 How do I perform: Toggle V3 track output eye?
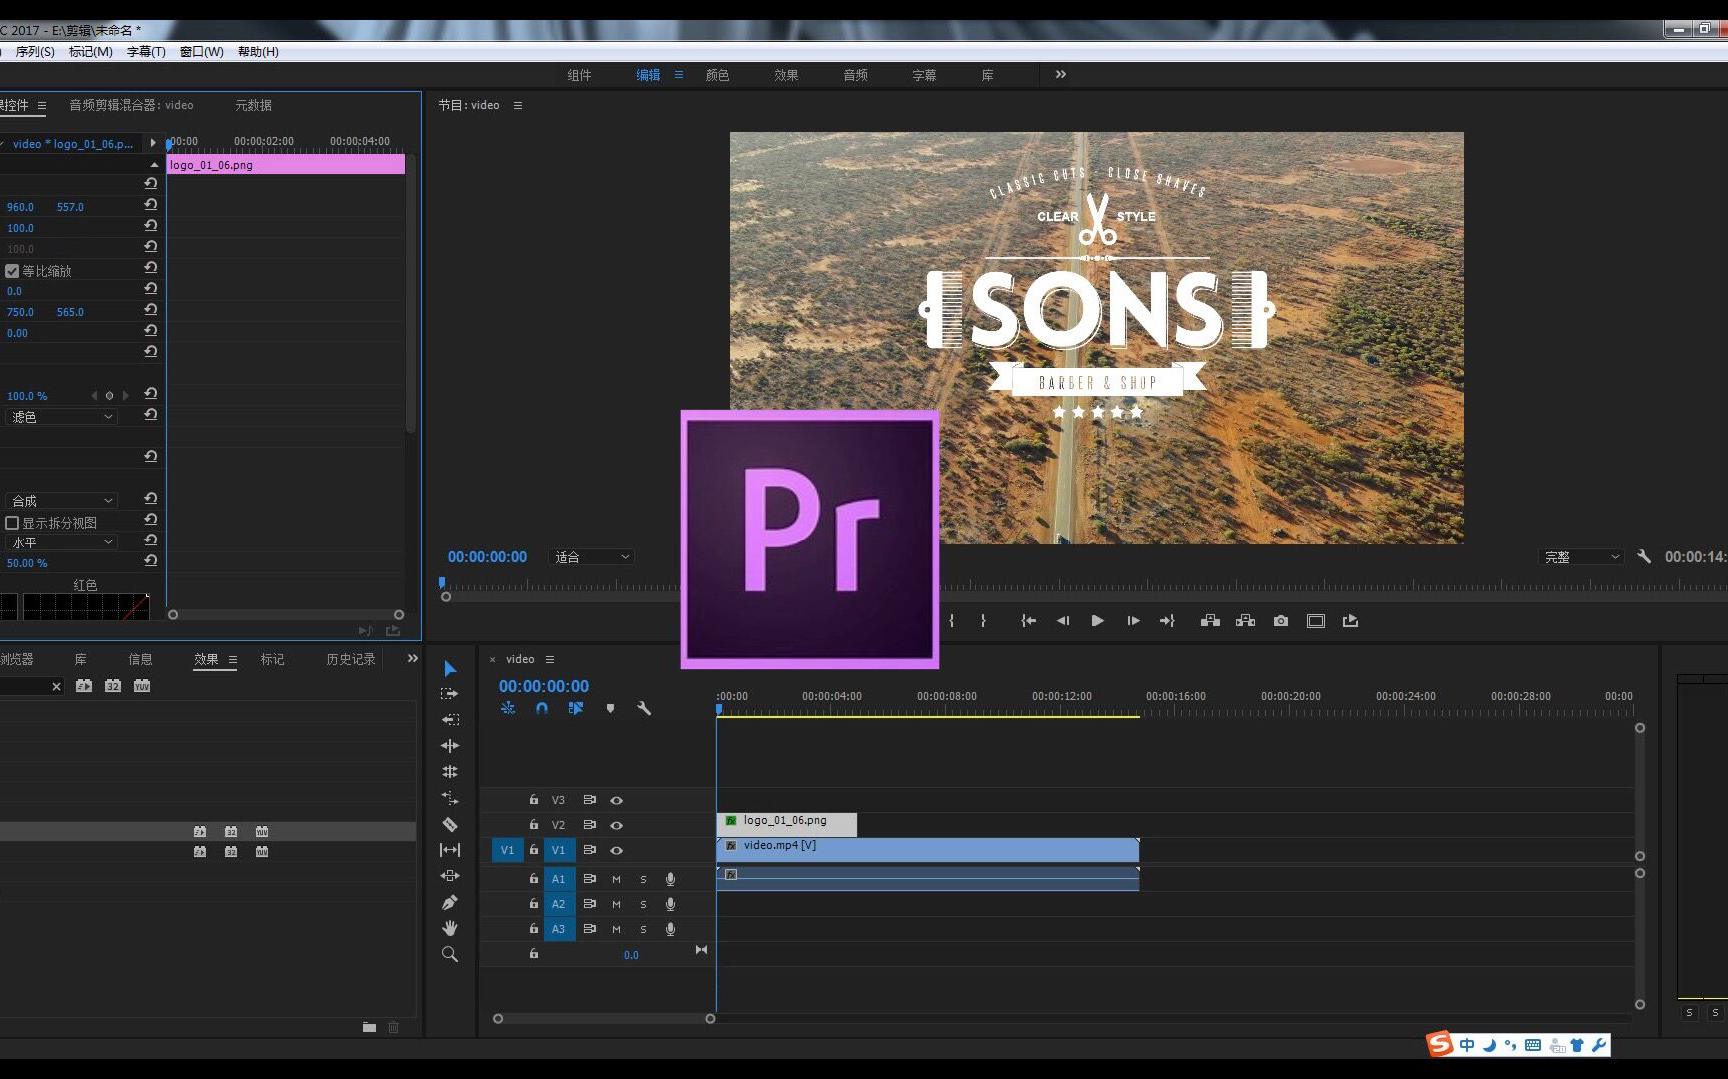coord(617,800)
